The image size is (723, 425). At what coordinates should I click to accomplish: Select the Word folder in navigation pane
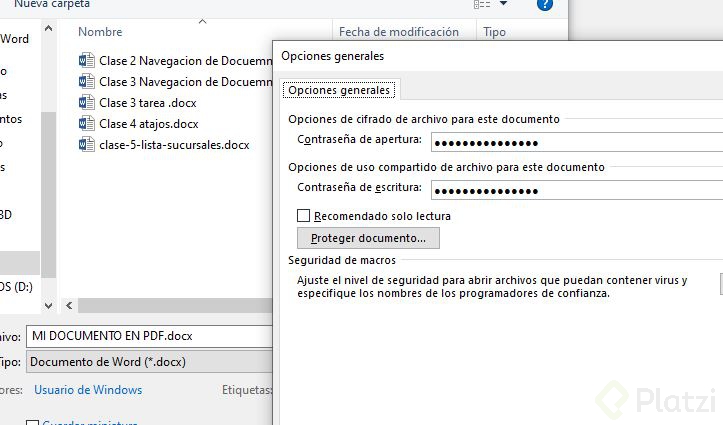[x=14, y=39]
